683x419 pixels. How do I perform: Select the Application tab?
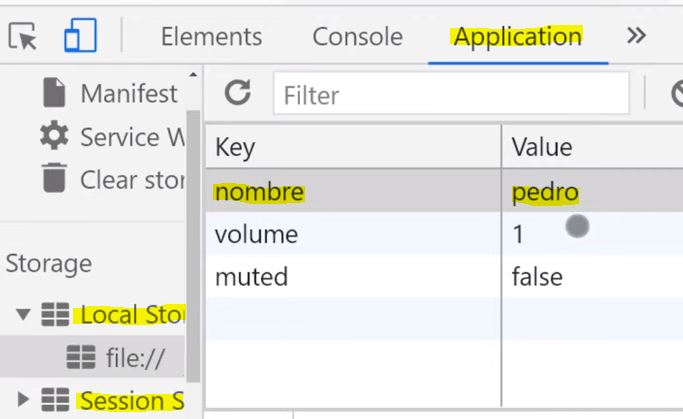(517, 37)
